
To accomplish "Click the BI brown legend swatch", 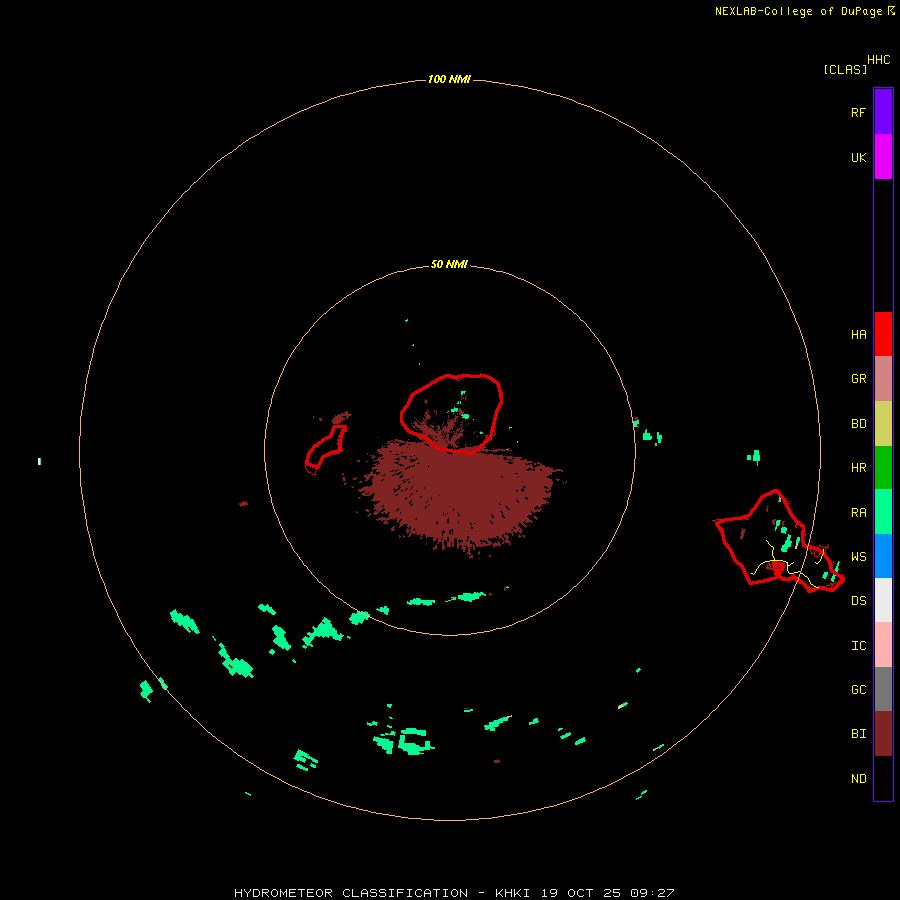I will pos(883,734).
